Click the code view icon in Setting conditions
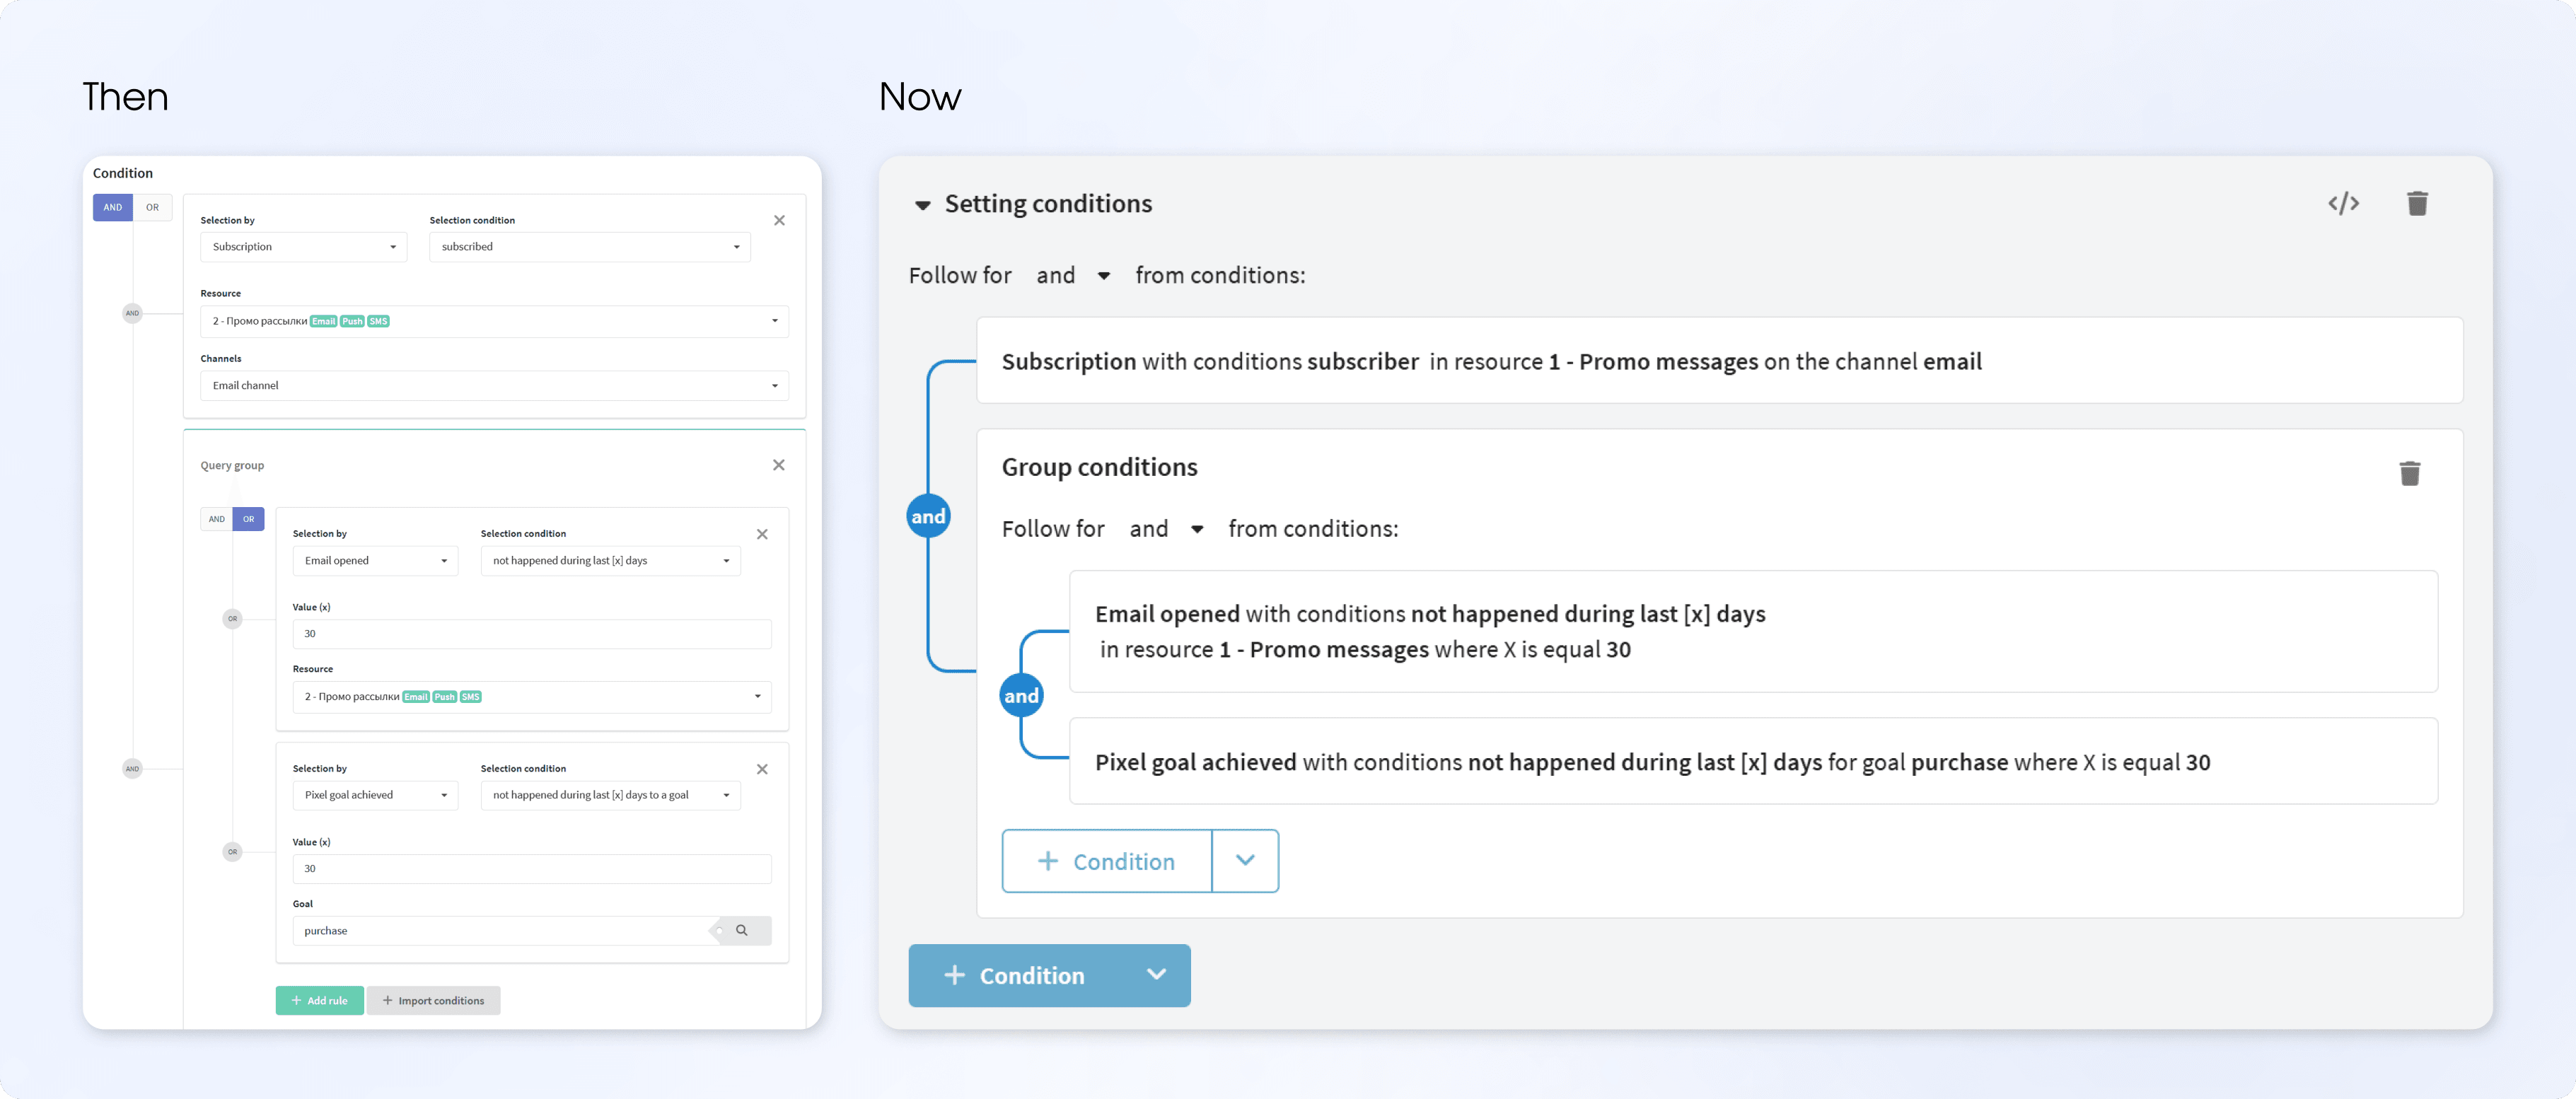Viewport: 2576px width, 1099px height. 2343,204
